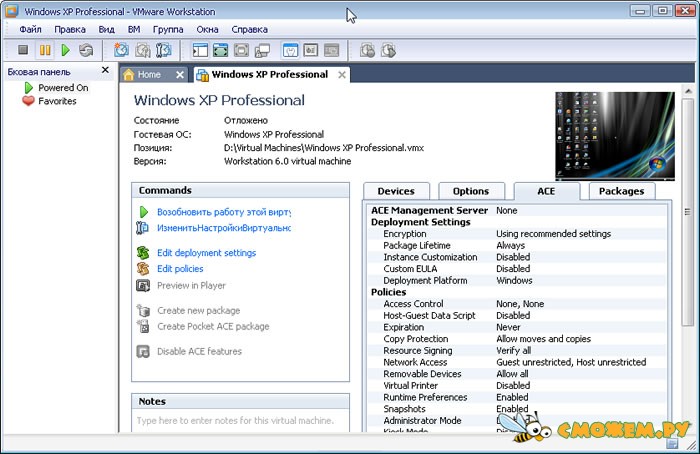This screenshot has width=700, height=454.
Task: Close the sidebar panel with X
Action: click(x=105, y=70)
